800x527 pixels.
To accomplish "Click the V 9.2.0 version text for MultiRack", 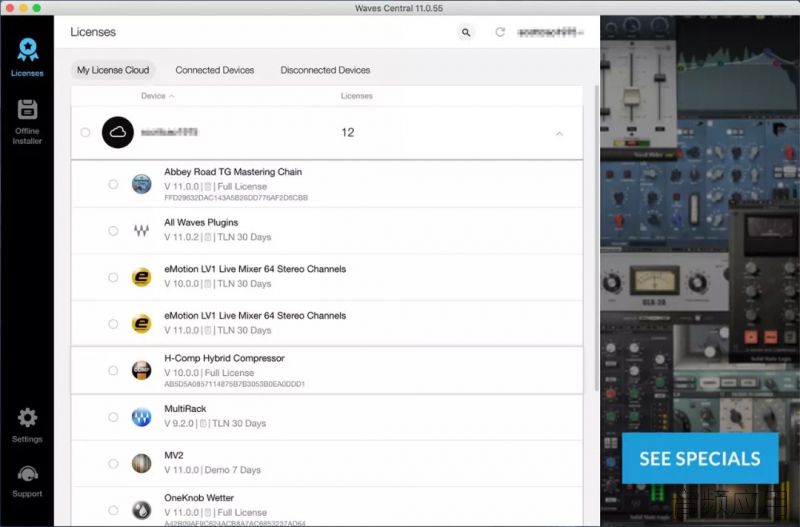I will [x=179, y=423].
